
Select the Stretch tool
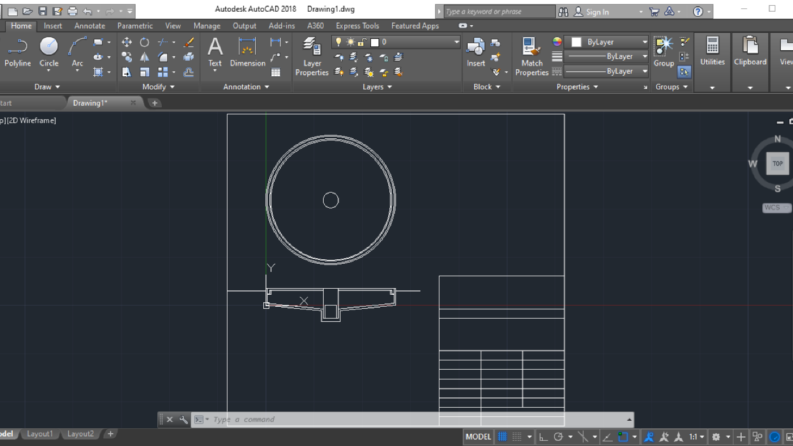[x=126, y=72]
